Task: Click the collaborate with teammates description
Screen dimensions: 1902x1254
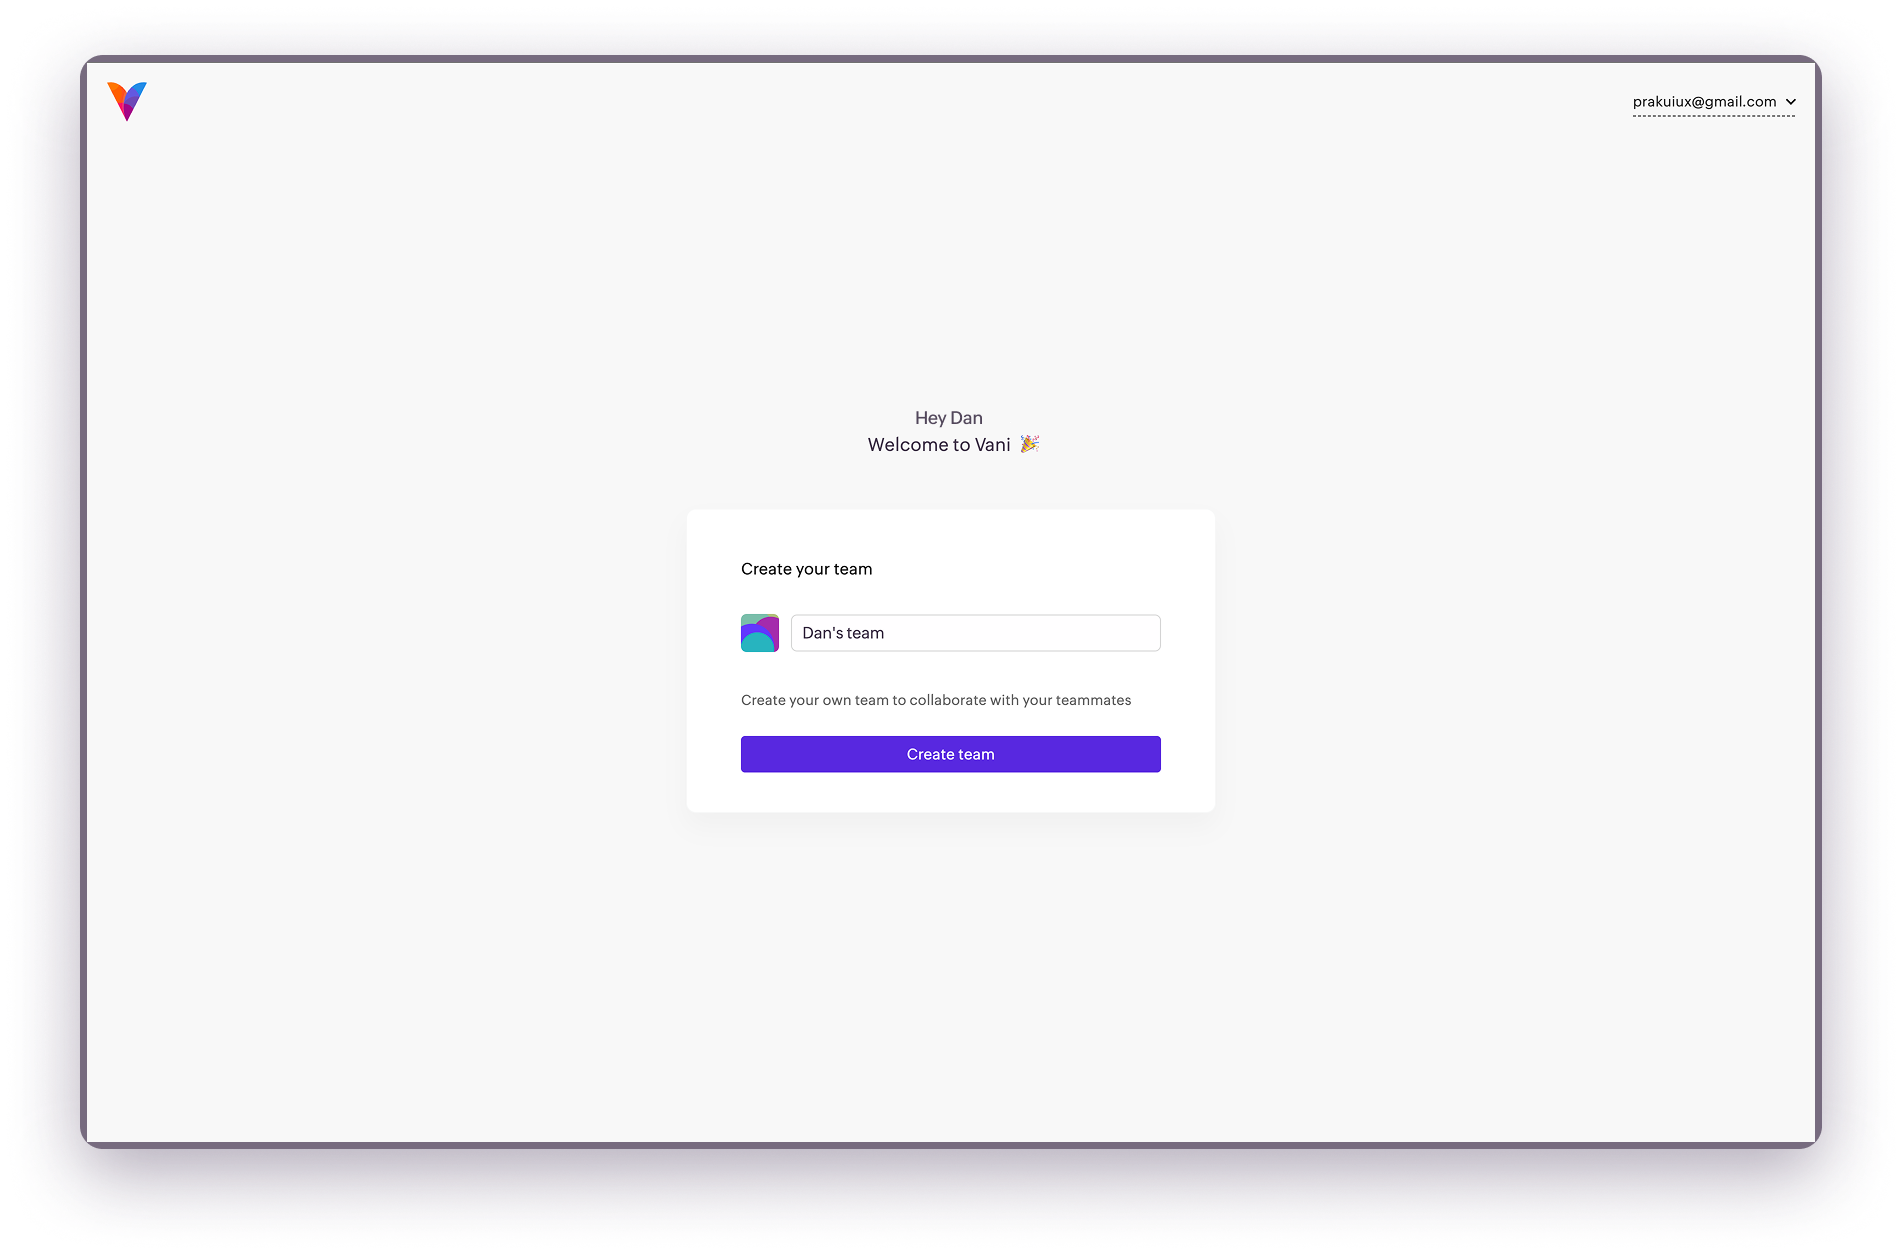Action: (936, 700)
